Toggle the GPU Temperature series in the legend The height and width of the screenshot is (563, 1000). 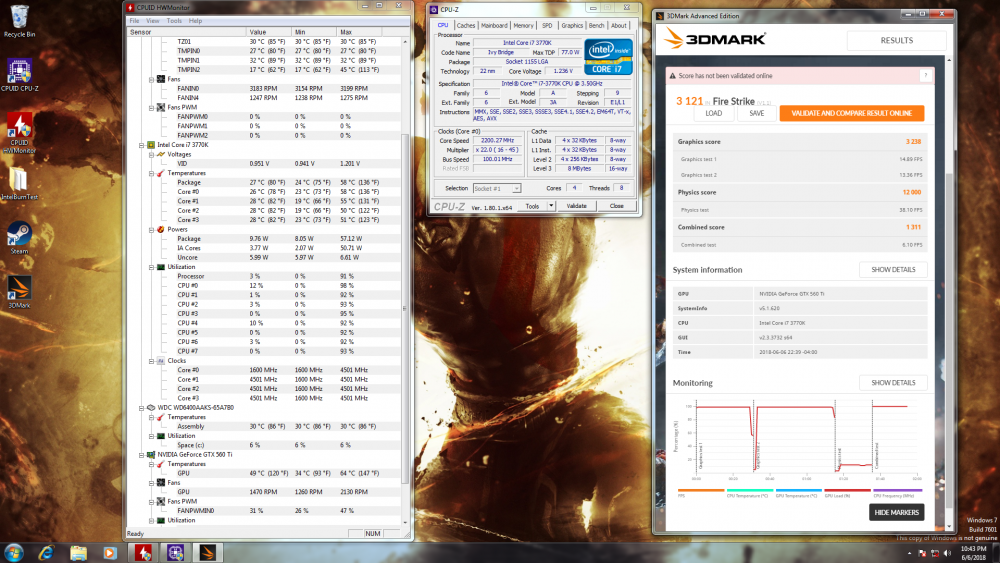coord(798,492)
